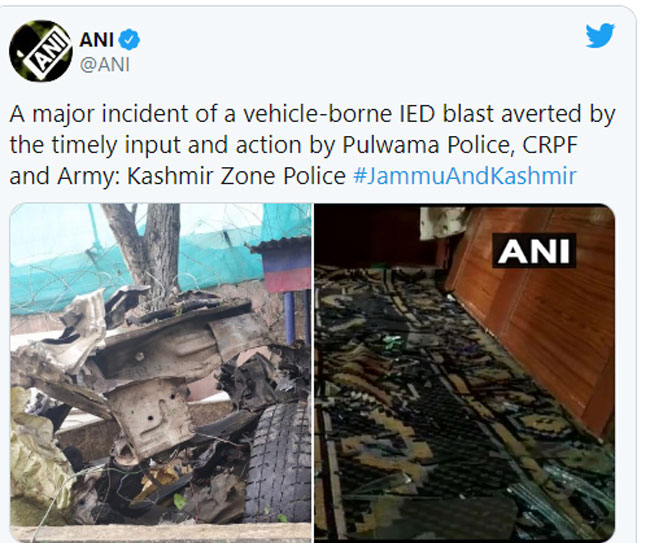Visit the @ANI handle

pos(104,65)
